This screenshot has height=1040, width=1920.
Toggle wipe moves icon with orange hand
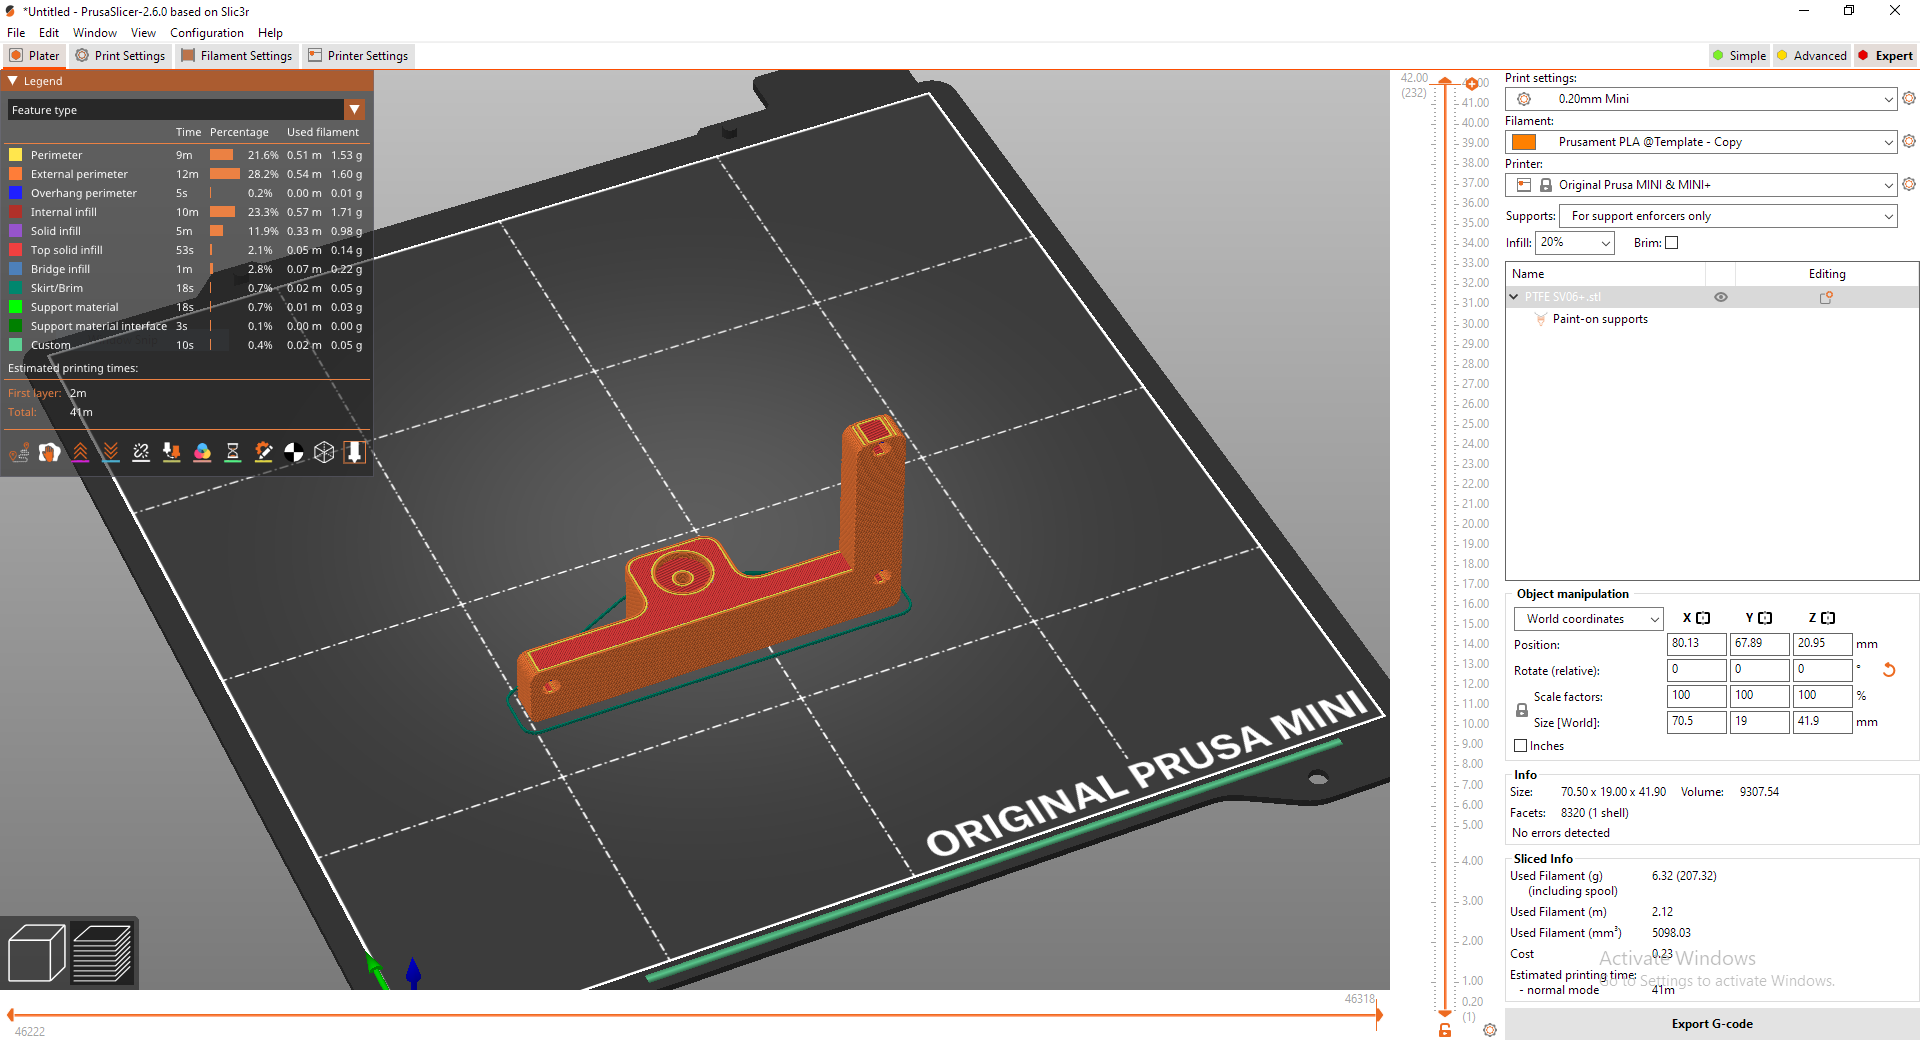[x=49, y=453]
